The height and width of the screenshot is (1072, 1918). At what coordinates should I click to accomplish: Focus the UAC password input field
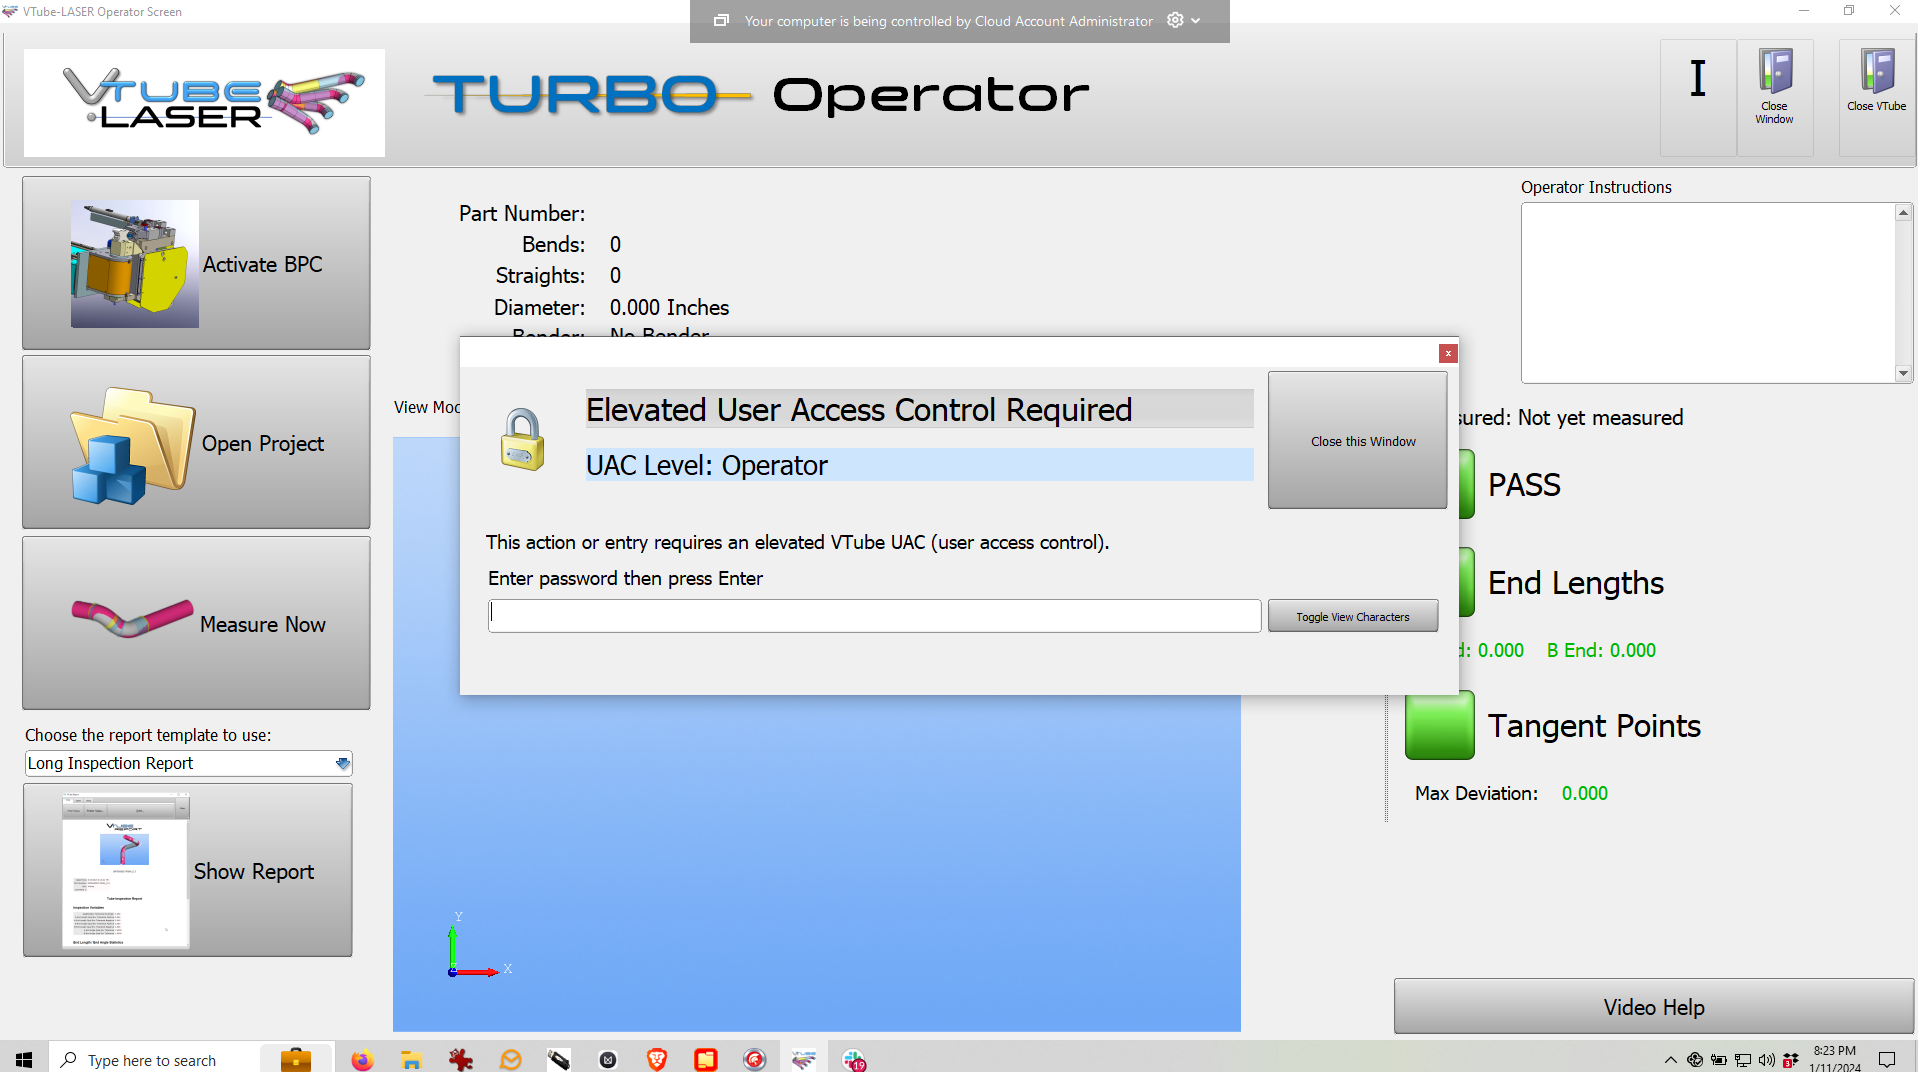coord(874,616)
